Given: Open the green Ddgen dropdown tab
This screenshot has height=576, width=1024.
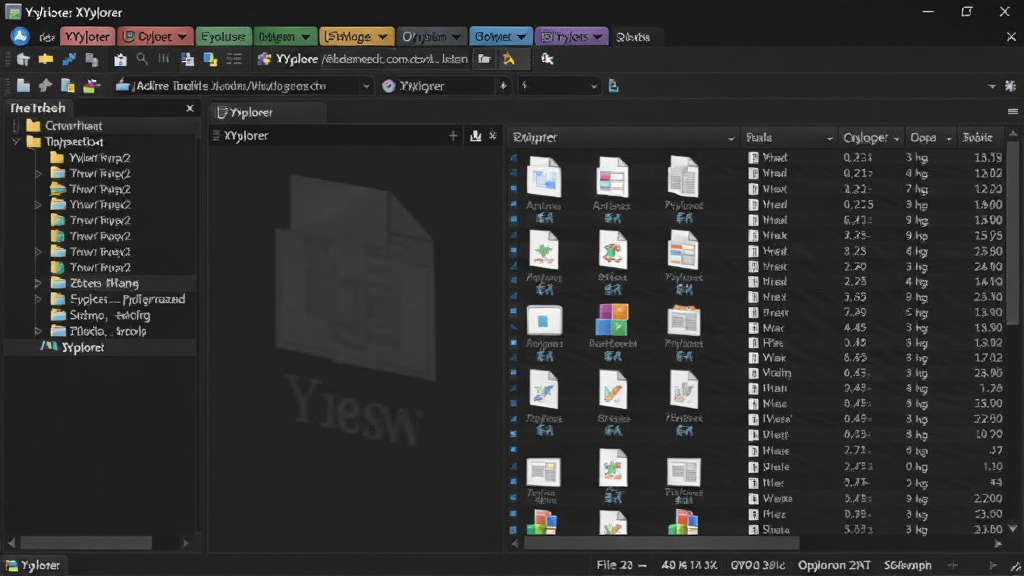Looking at the screenshot, I should point(284,37).
